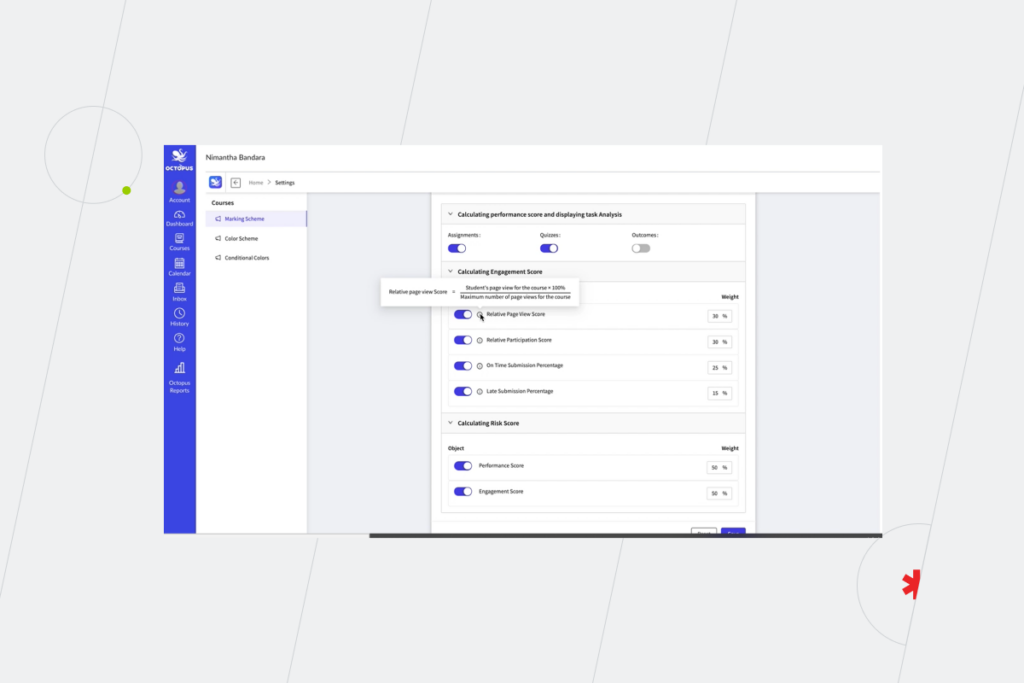
Task: Collapse the Calculating Risk Score section
Action: tap(450, 423)
